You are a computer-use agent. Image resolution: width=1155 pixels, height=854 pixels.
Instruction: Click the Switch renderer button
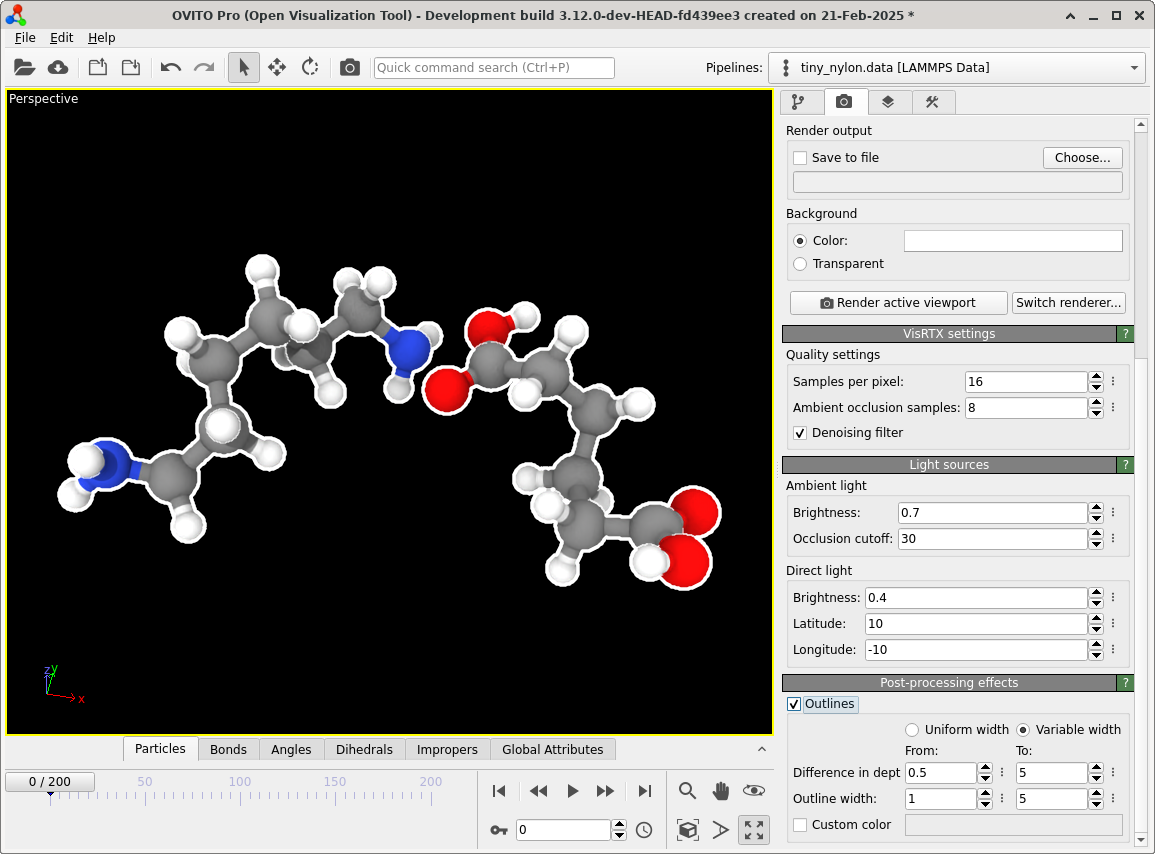[1069, 303]
